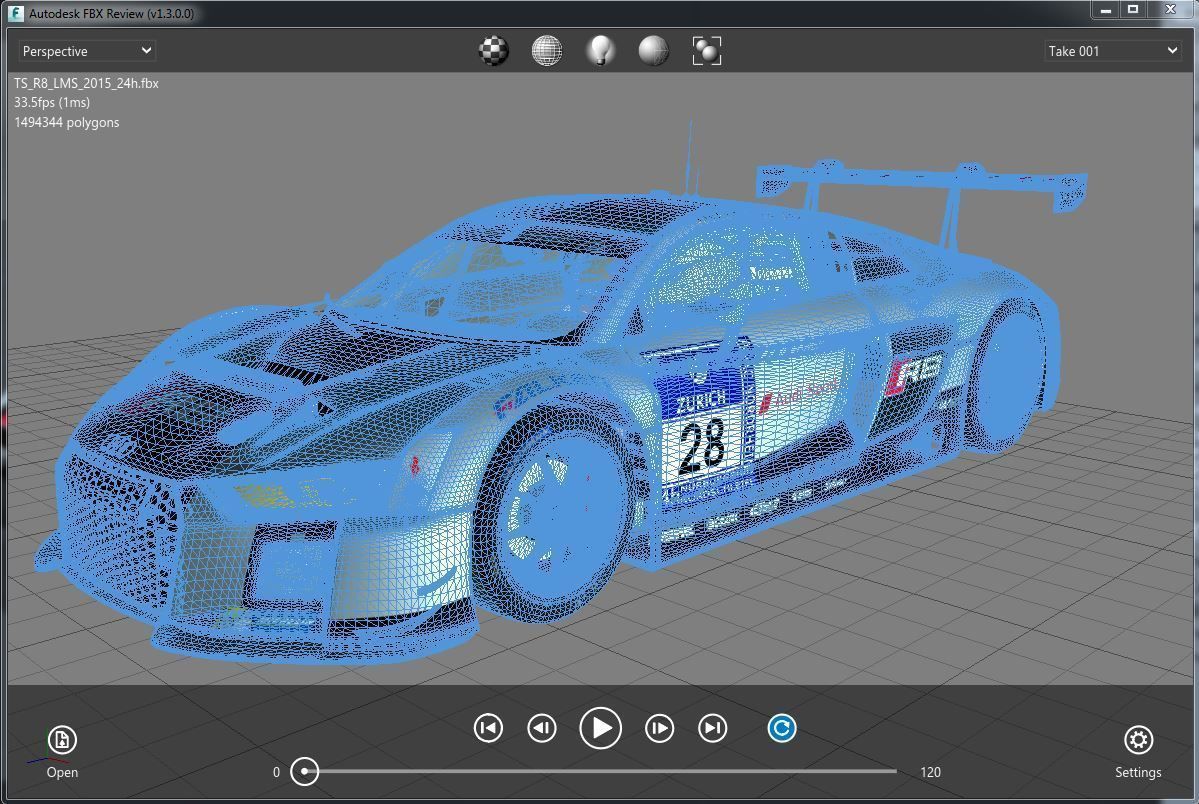Open the Settings gear
1199x804 pixels.
[1138, 751]
